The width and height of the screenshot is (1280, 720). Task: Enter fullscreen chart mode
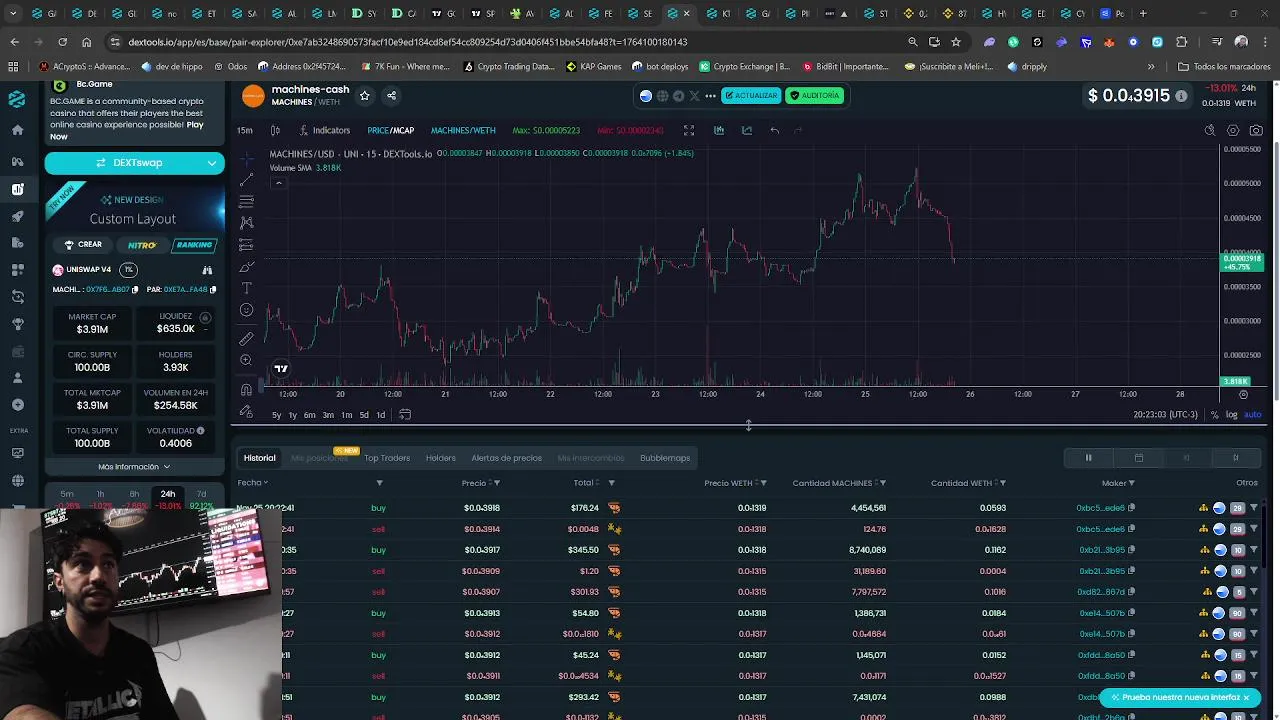689,130
